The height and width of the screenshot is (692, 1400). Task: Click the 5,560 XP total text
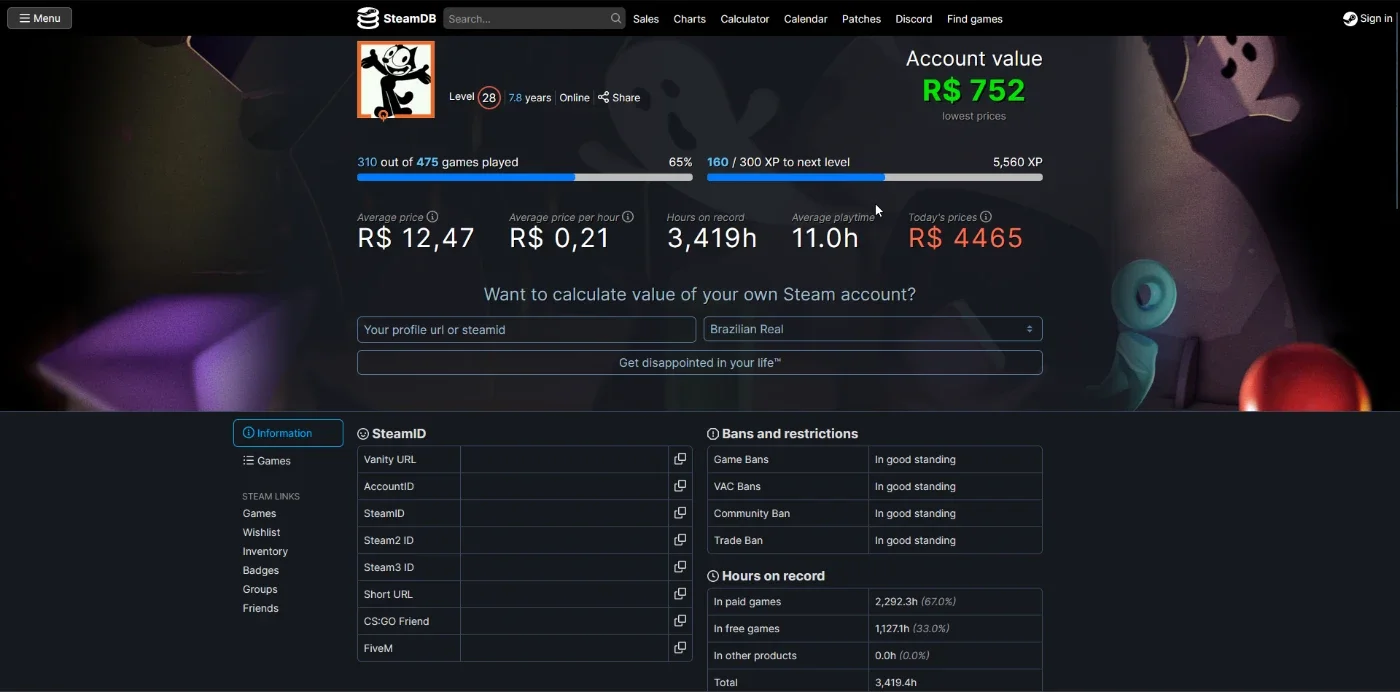[1018, 162]
